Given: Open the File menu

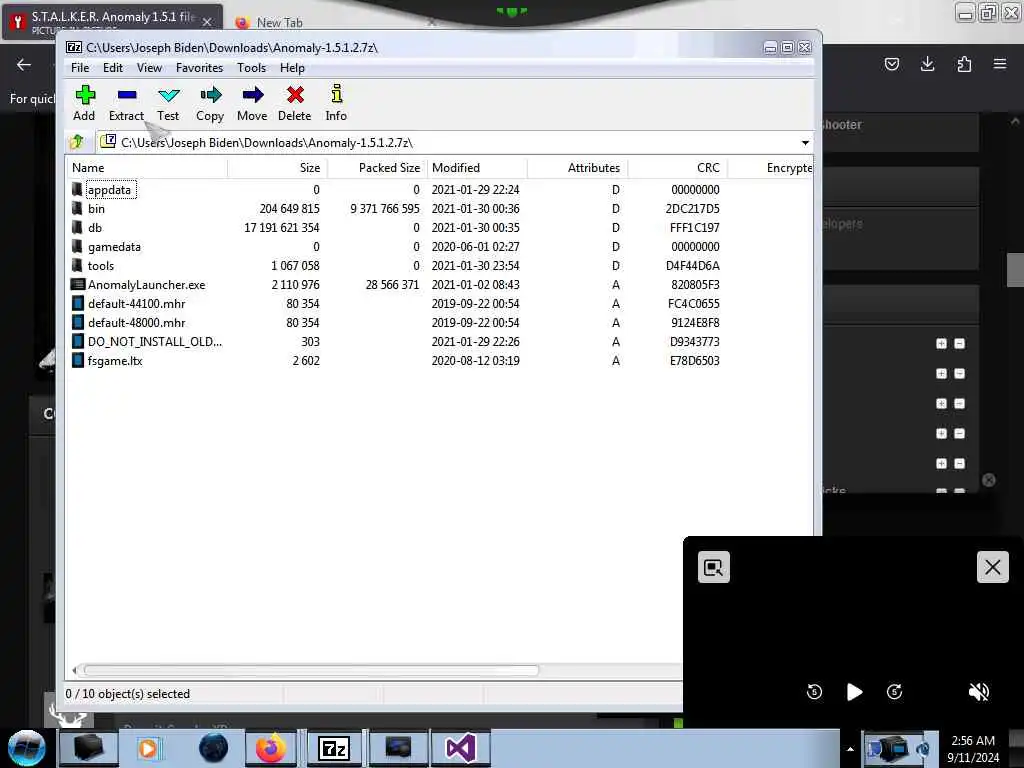Looking at the screenshot, I should tap(80, 68).
